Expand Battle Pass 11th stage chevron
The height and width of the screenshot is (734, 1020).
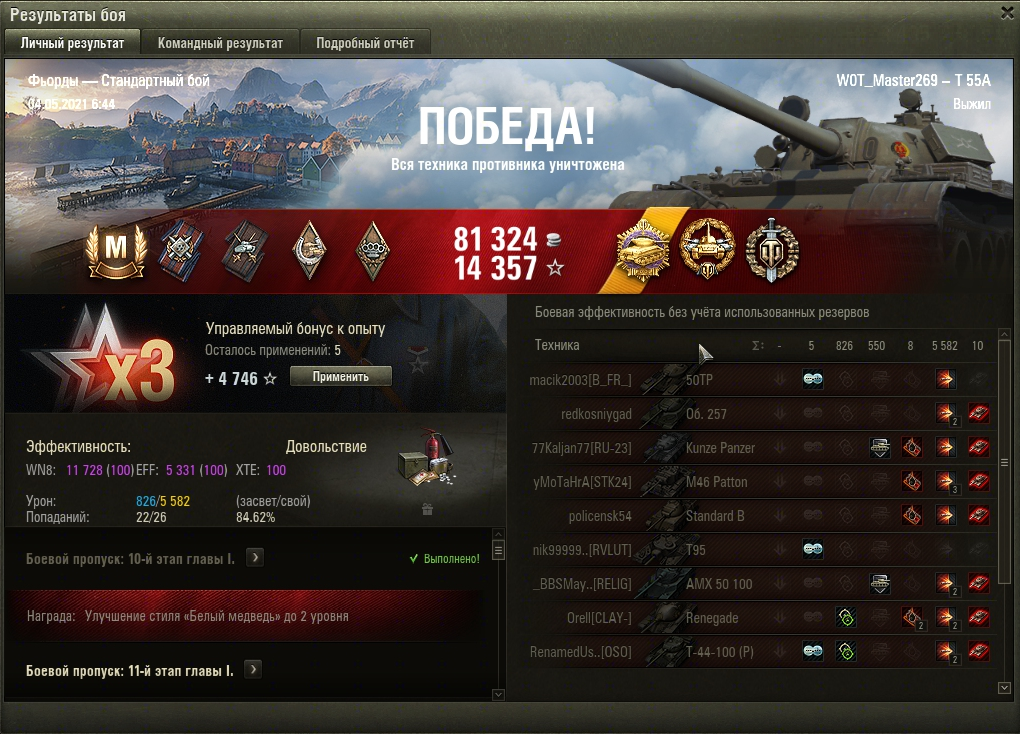253,670
